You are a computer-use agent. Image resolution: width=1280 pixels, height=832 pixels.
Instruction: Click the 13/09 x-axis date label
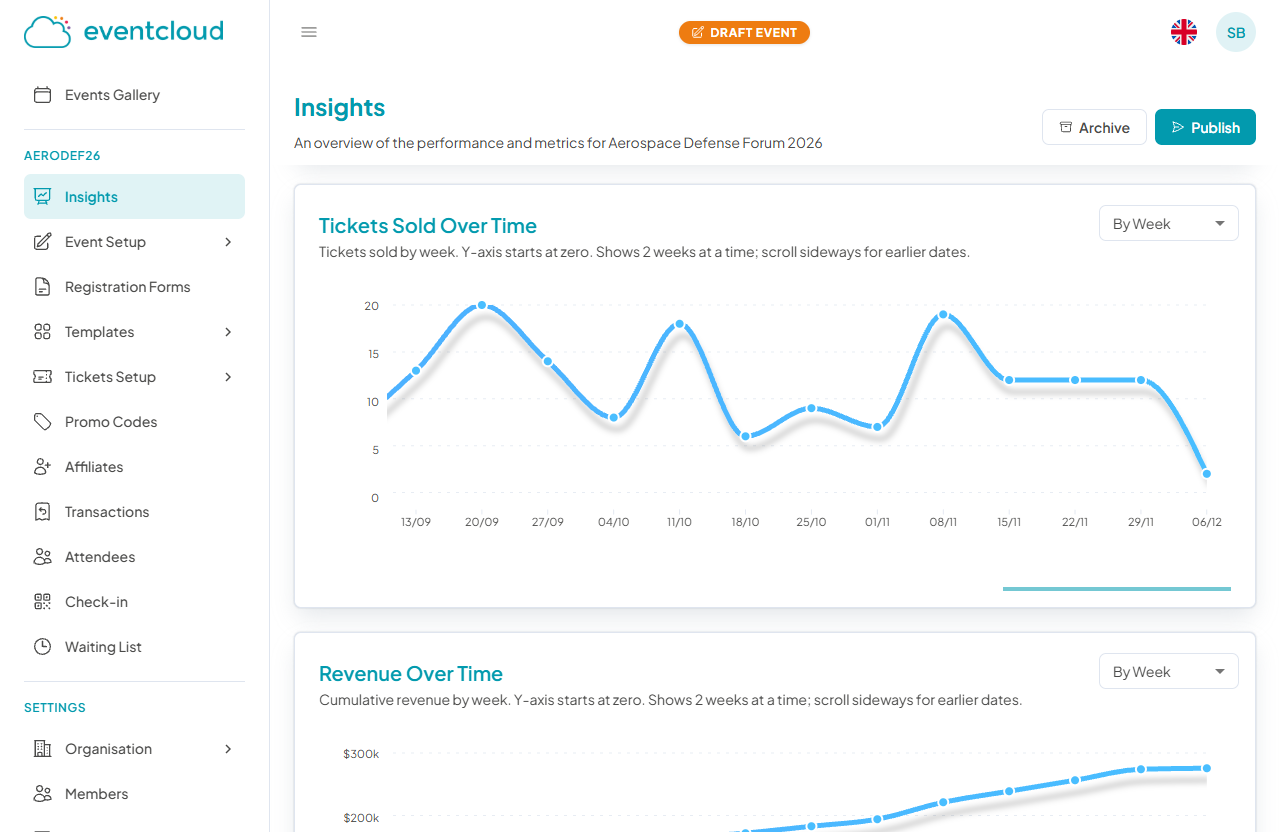416,522
